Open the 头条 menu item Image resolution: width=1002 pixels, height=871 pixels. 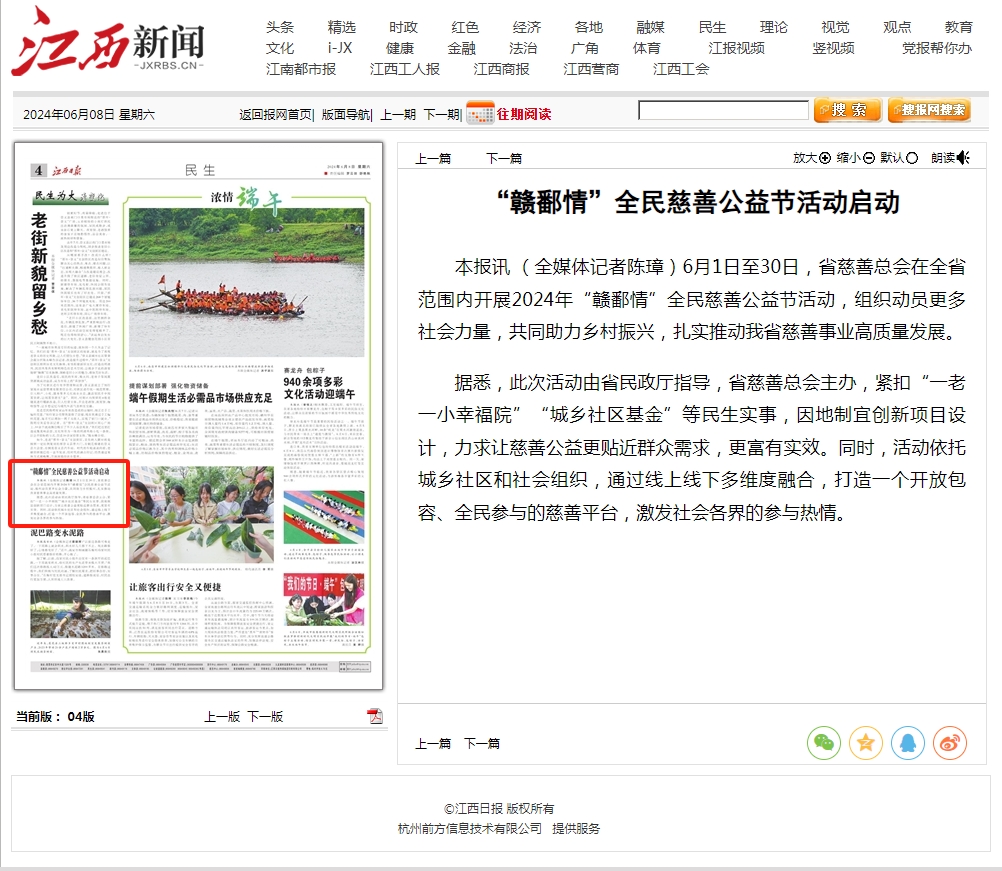pyautogui.click(x=280, y=27)
